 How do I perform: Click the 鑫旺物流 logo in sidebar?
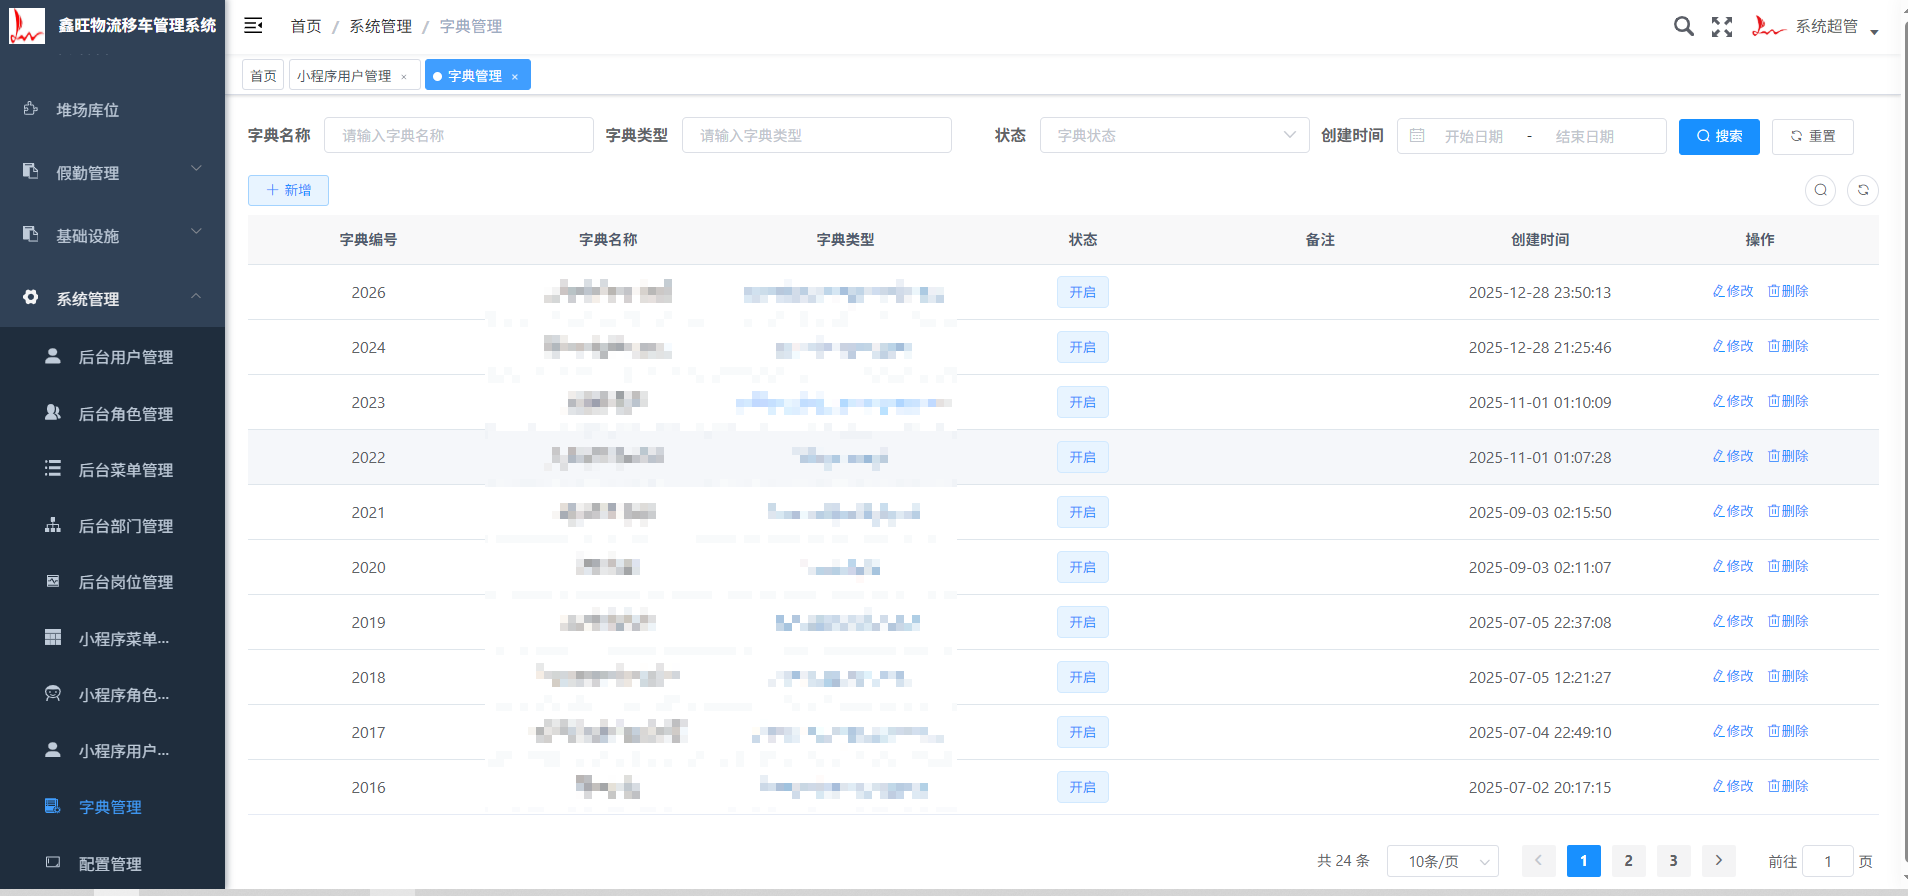pos(27,26)
